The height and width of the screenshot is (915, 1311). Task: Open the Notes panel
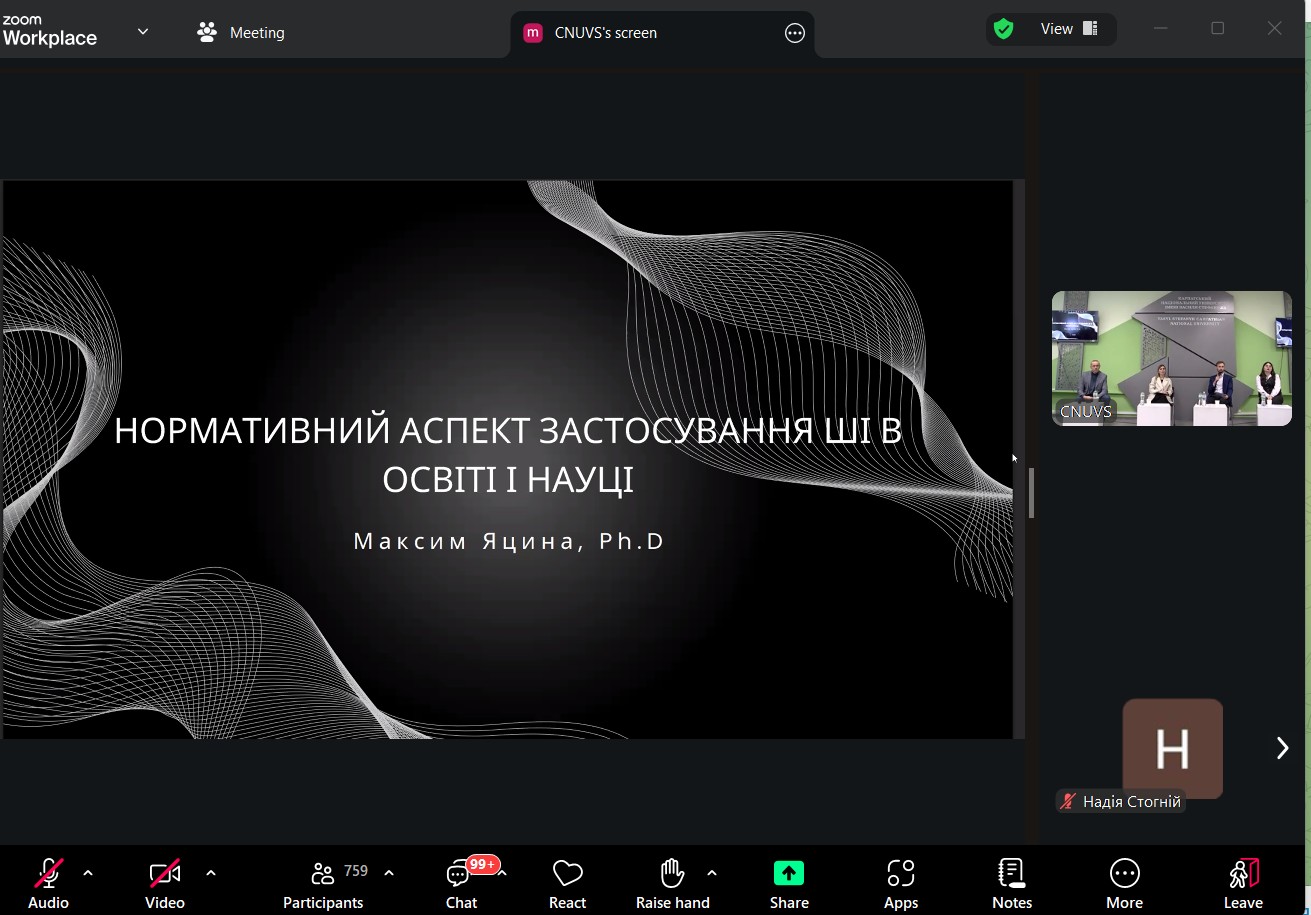tap(1011, 872)
